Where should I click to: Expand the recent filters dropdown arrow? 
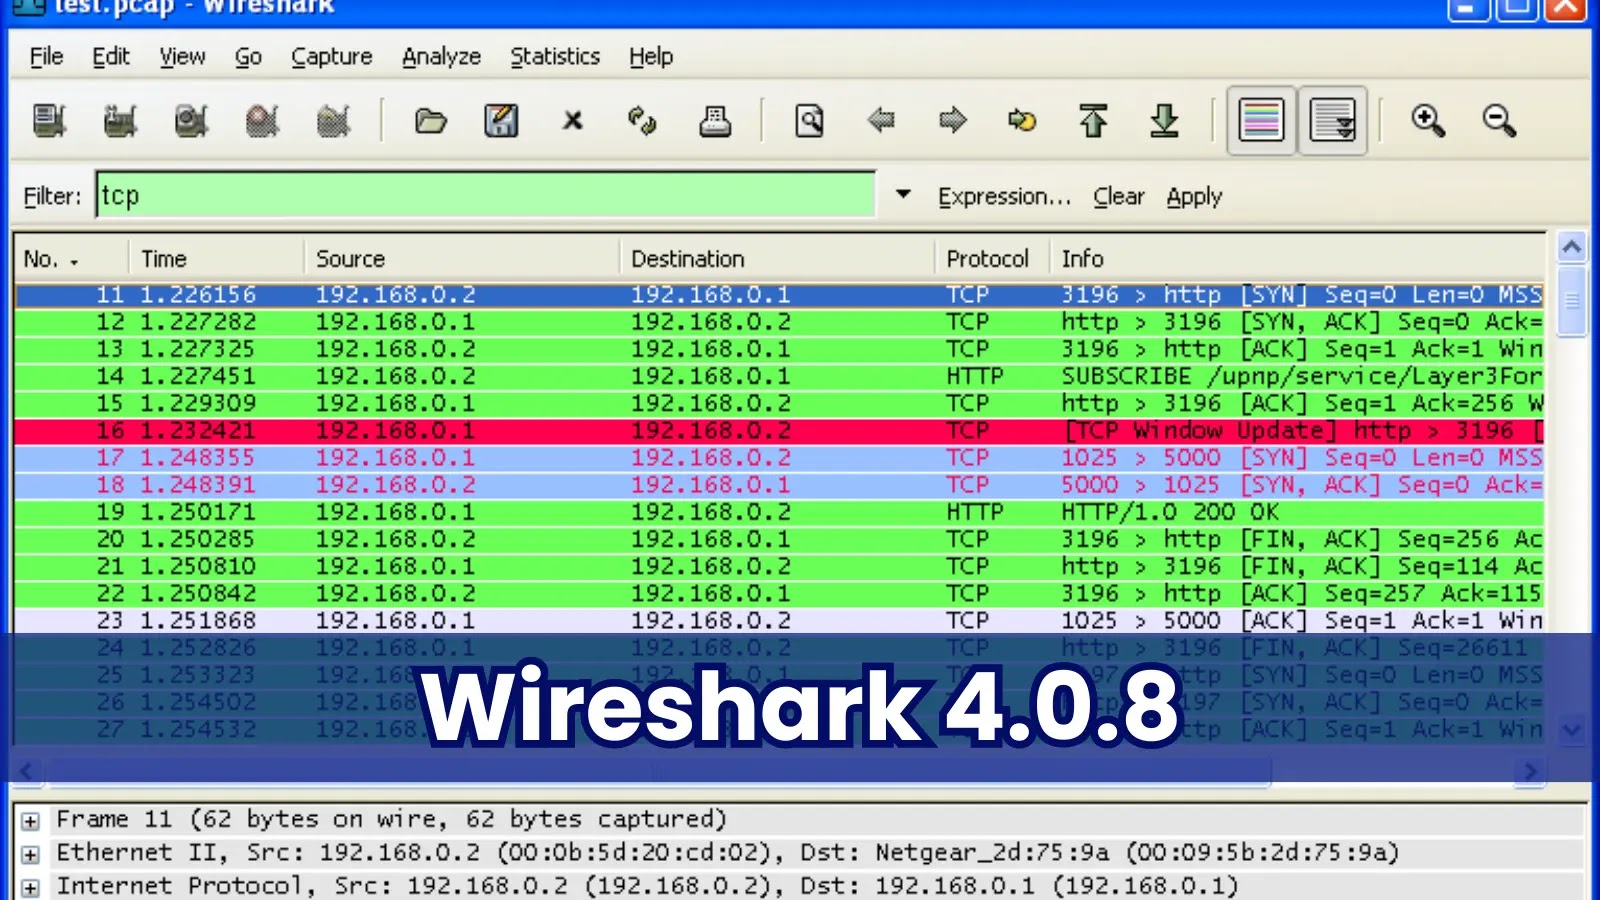(903, 195)
